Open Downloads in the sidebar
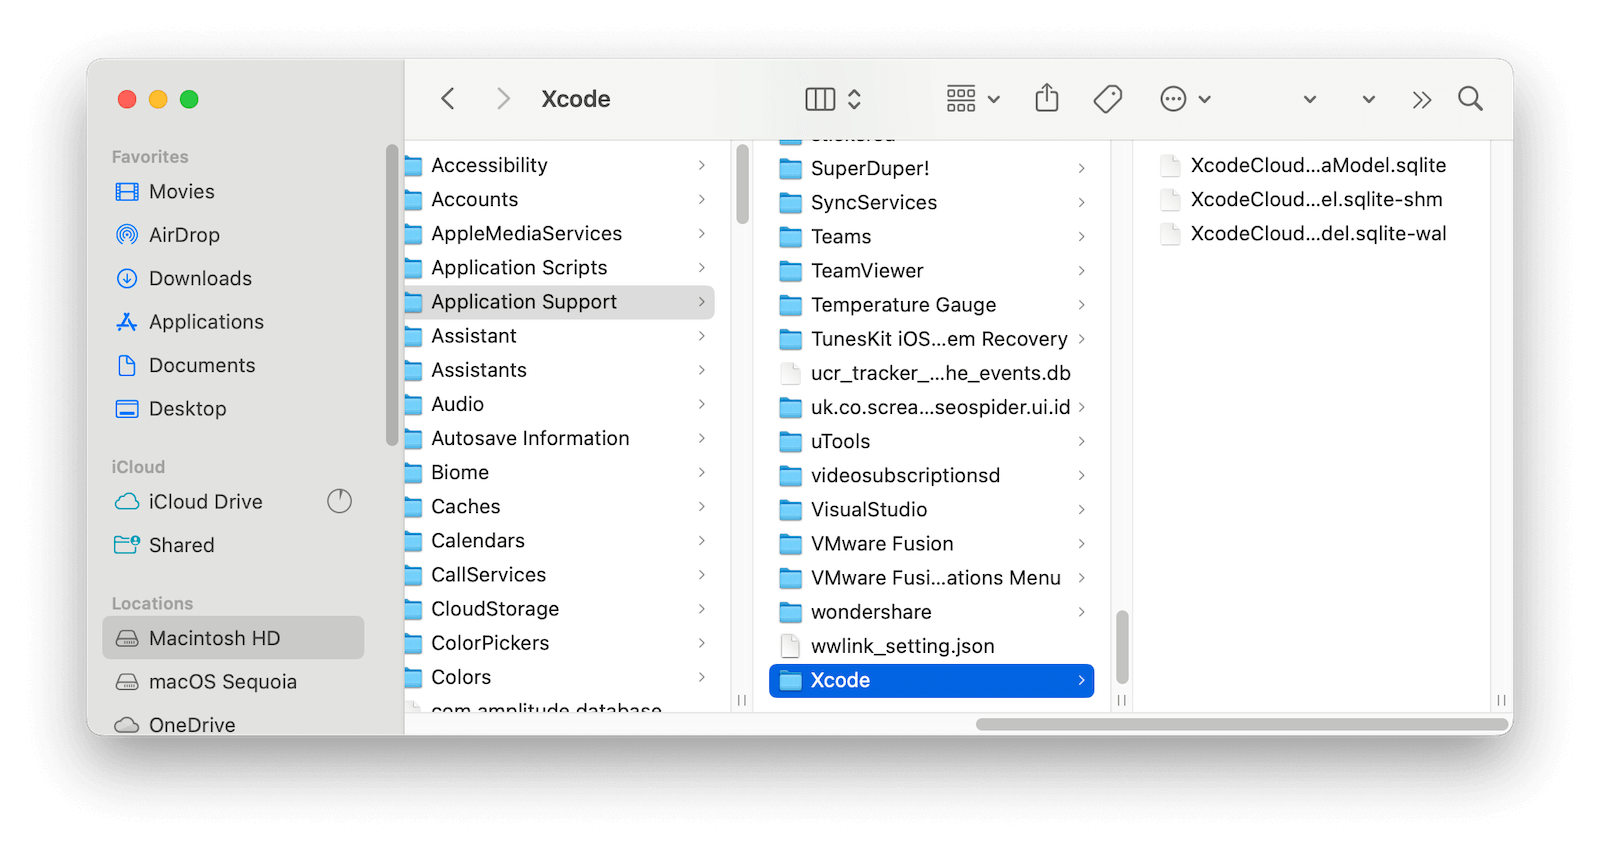The image size is (1600, 850). point(233,279)
